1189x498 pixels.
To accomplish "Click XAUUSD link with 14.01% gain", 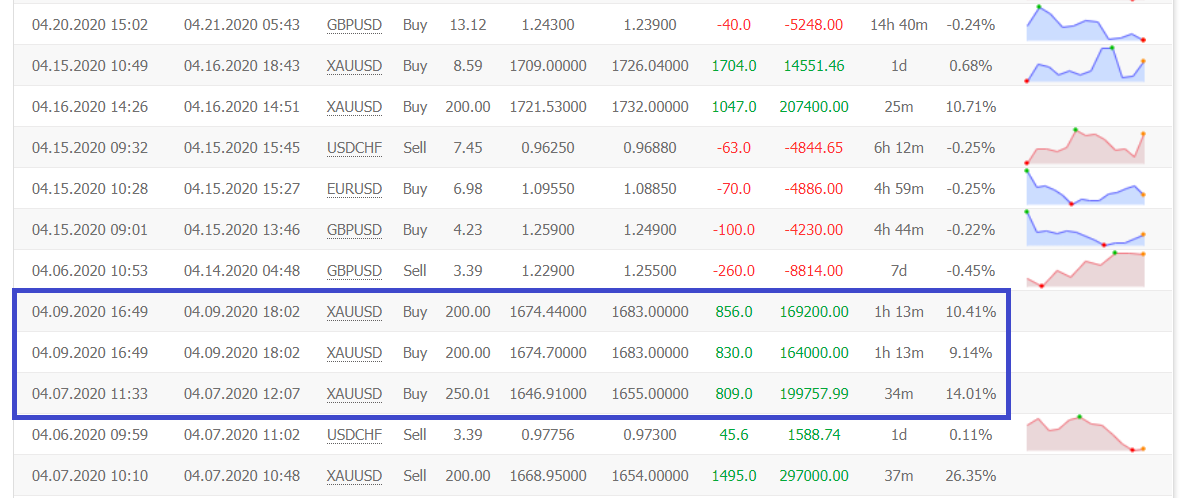I will [x=354, y=393].
